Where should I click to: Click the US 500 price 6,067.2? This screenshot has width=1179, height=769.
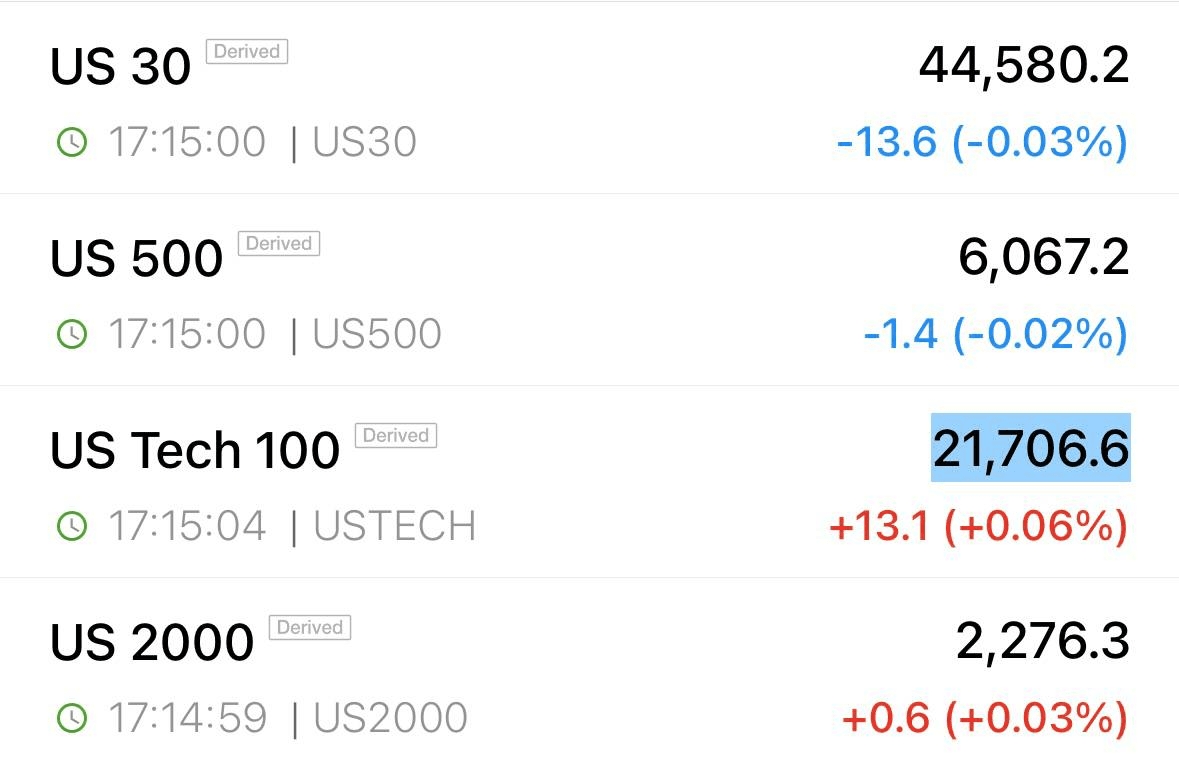point(1044,257)
